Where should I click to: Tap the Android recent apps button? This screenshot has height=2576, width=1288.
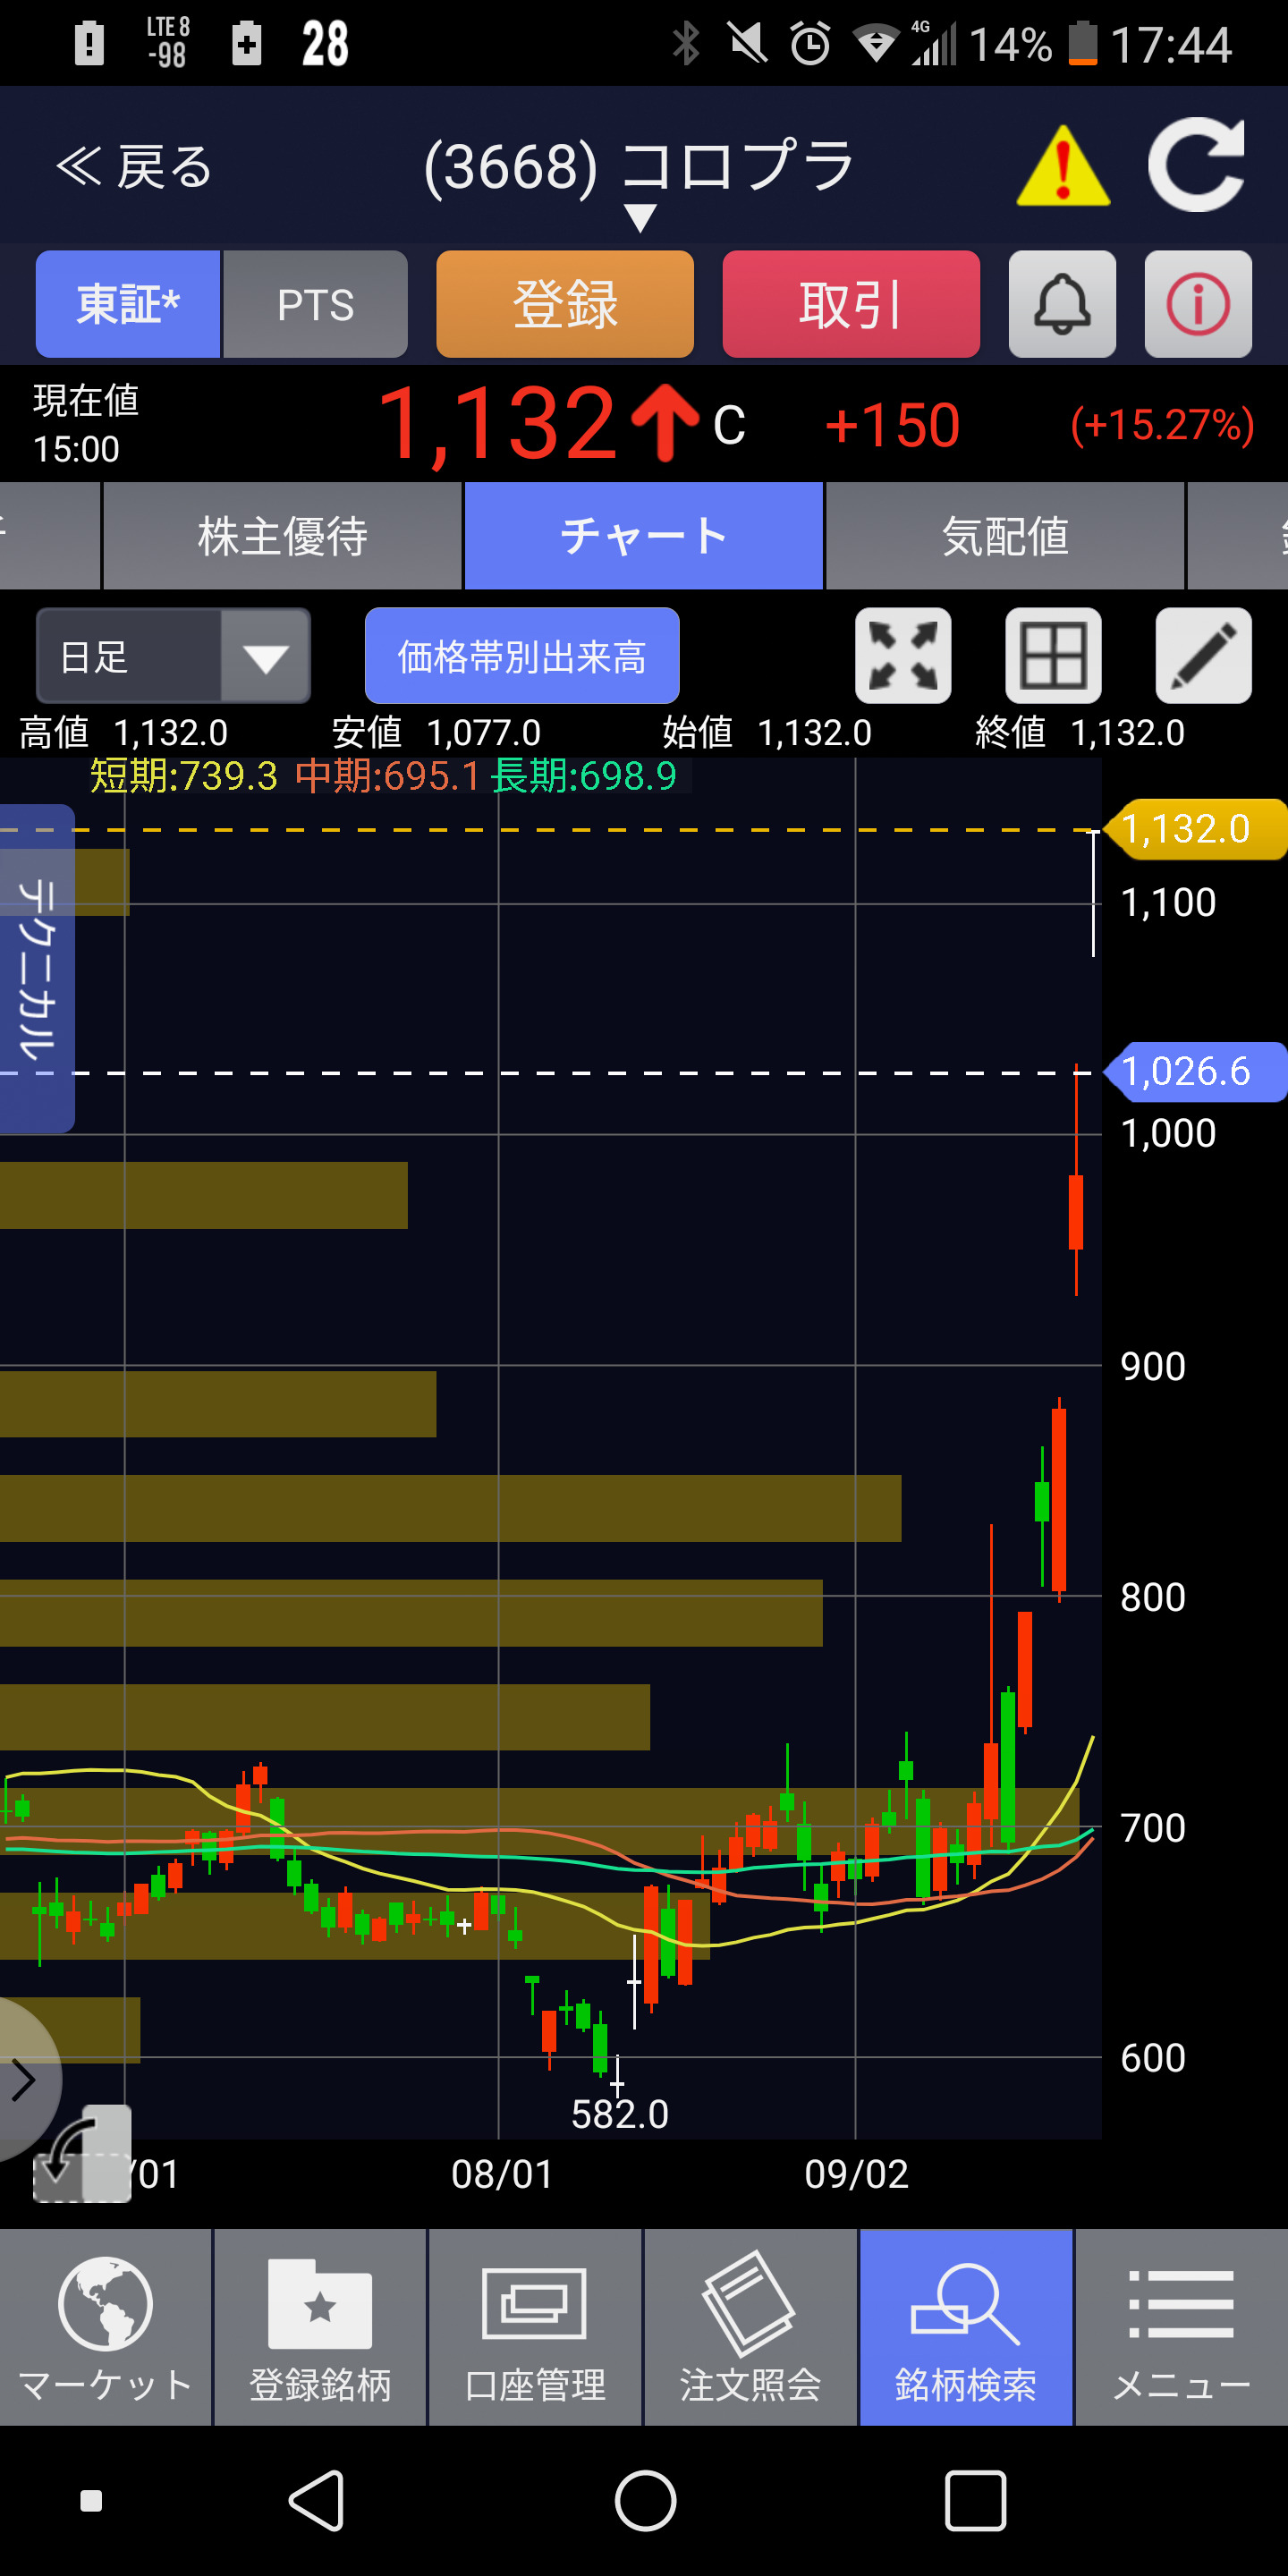tap(975, 2501)
